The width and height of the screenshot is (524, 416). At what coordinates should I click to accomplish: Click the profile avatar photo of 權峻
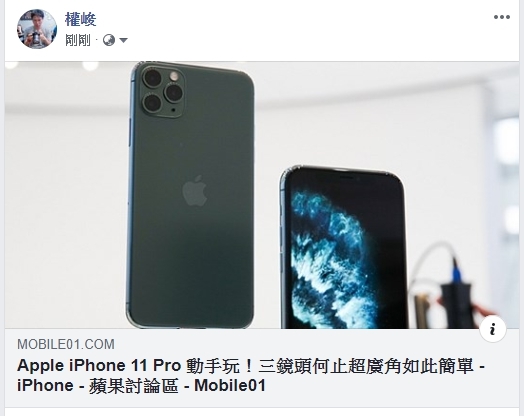37,29
